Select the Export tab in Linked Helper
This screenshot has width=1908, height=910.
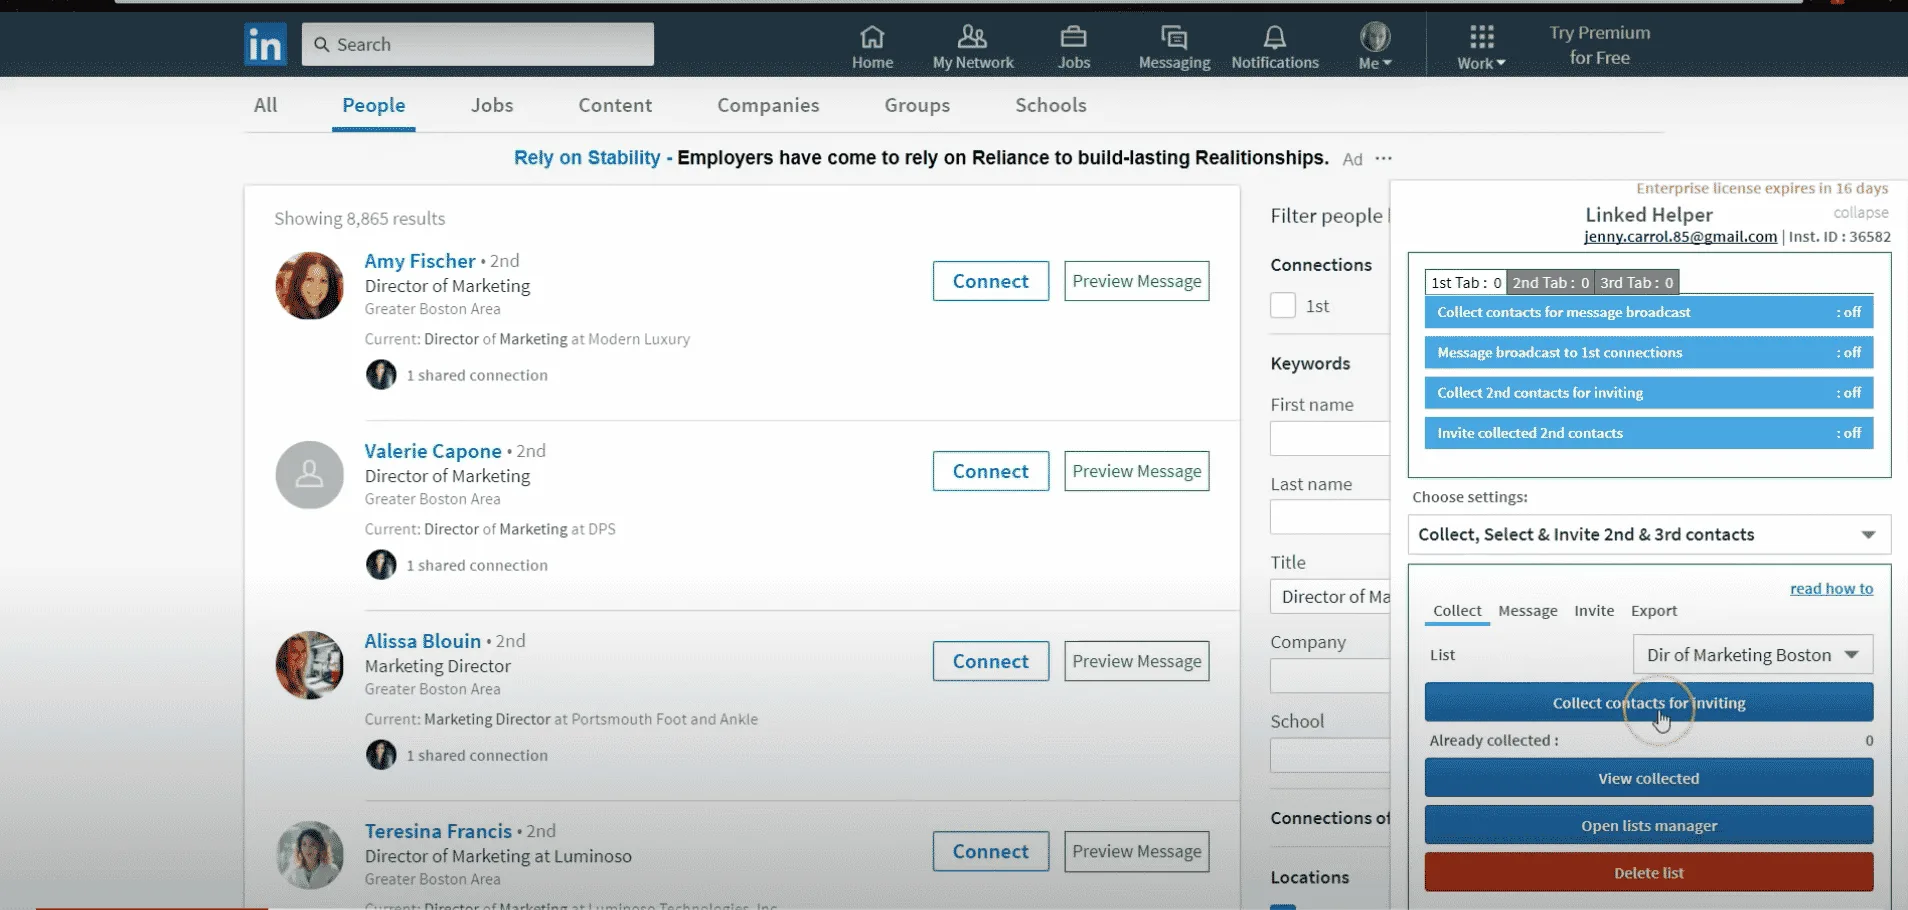1654,611
